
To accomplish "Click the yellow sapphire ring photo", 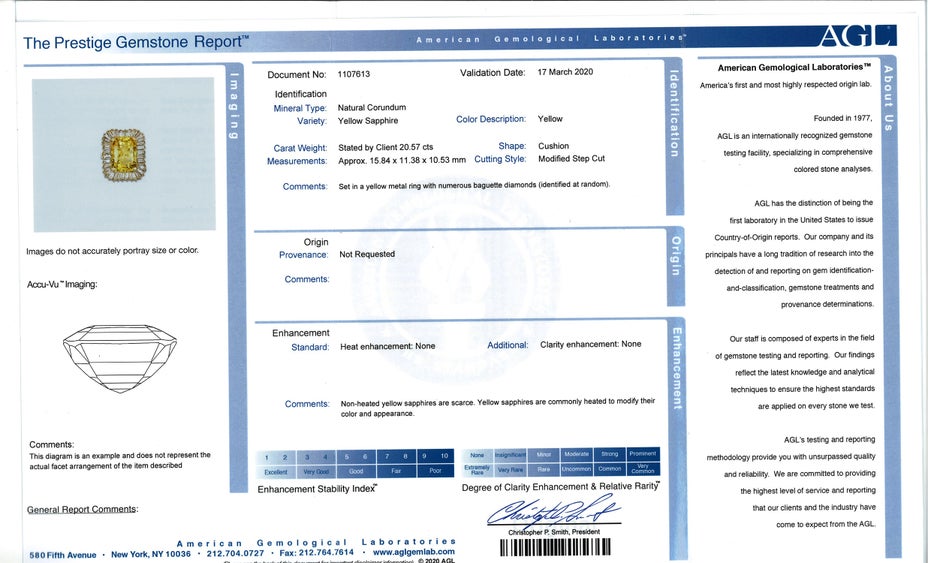I will 124,153.
